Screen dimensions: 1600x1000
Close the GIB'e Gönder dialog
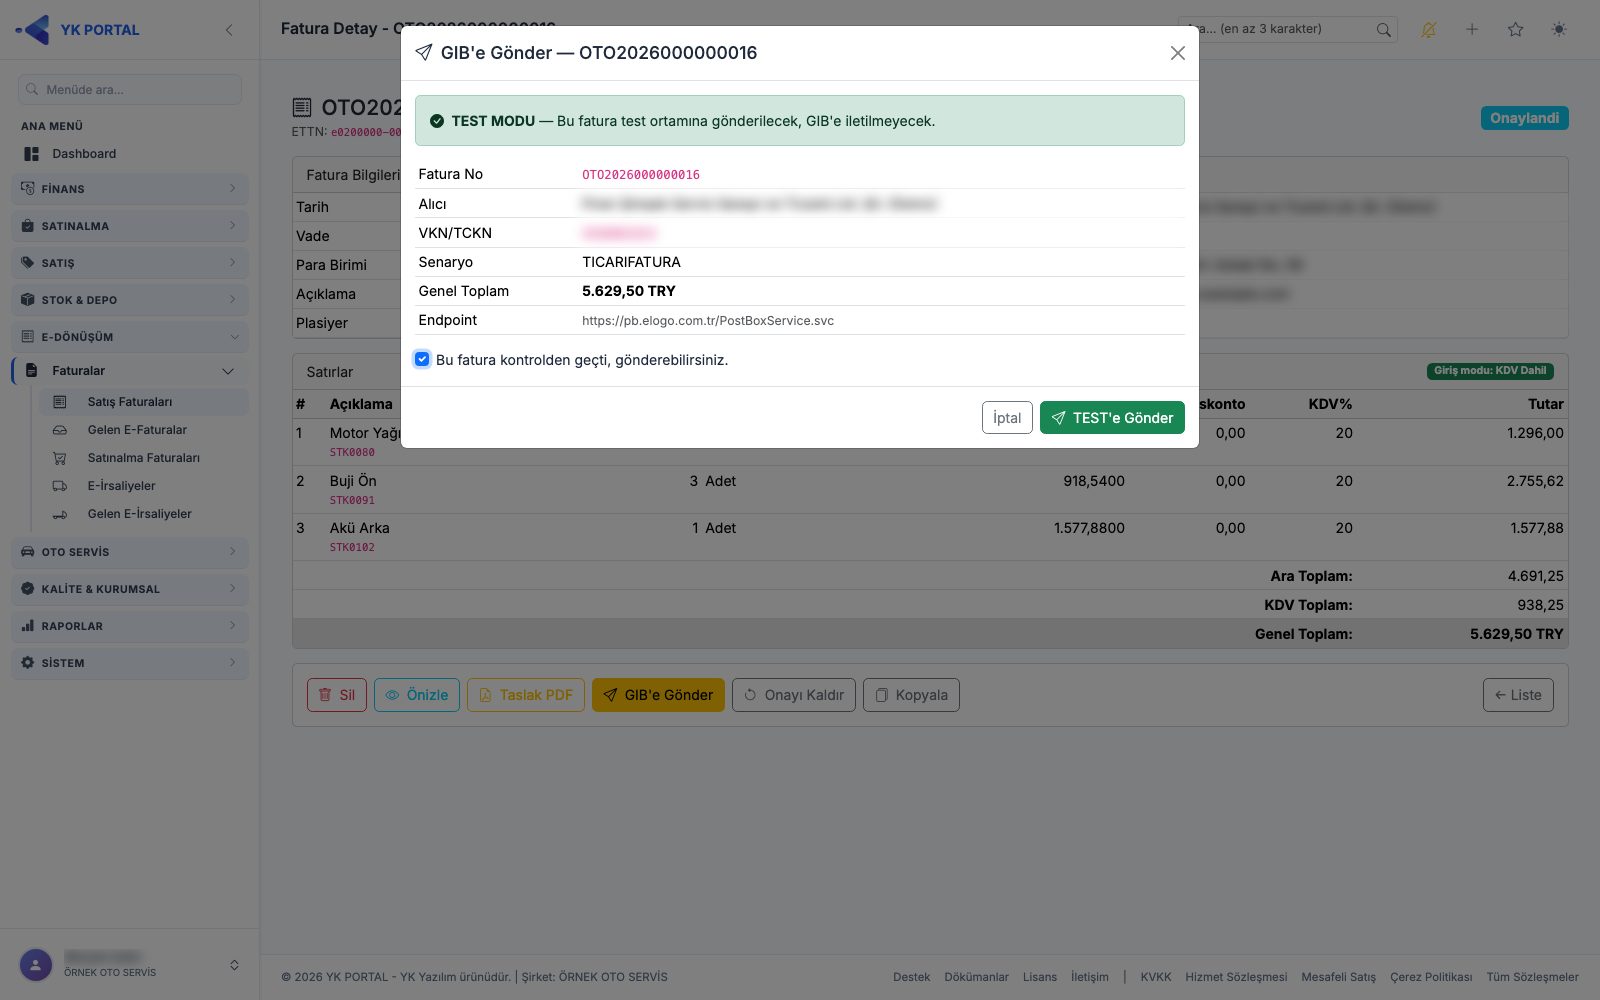tap(1178, 53)
